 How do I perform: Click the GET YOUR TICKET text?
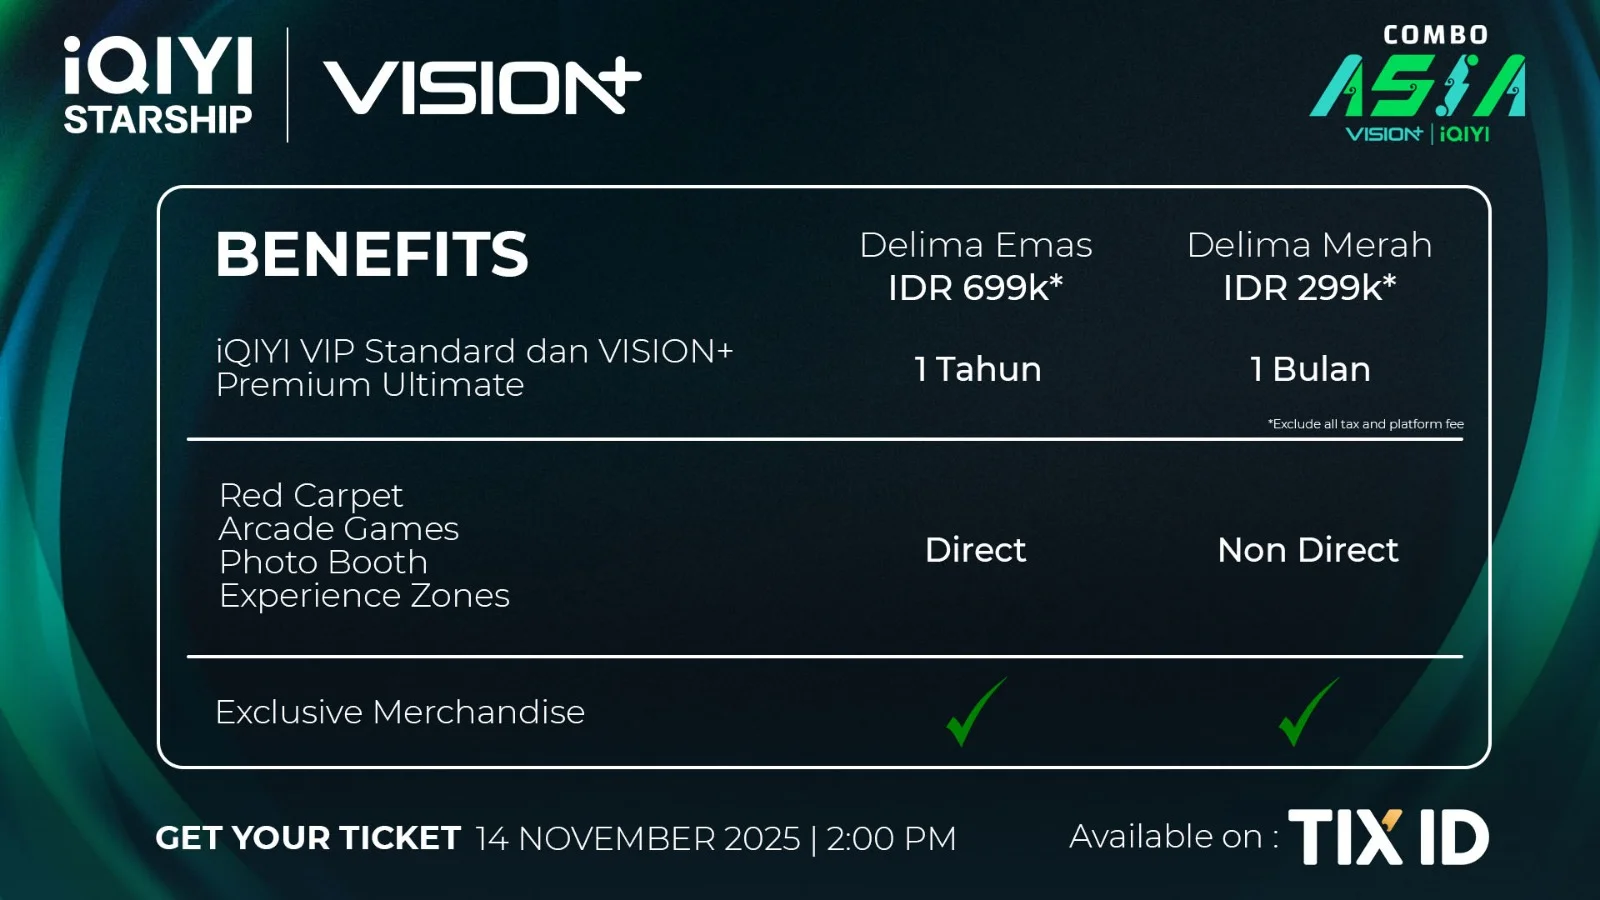pyautogui.click(x=308, y=838)
